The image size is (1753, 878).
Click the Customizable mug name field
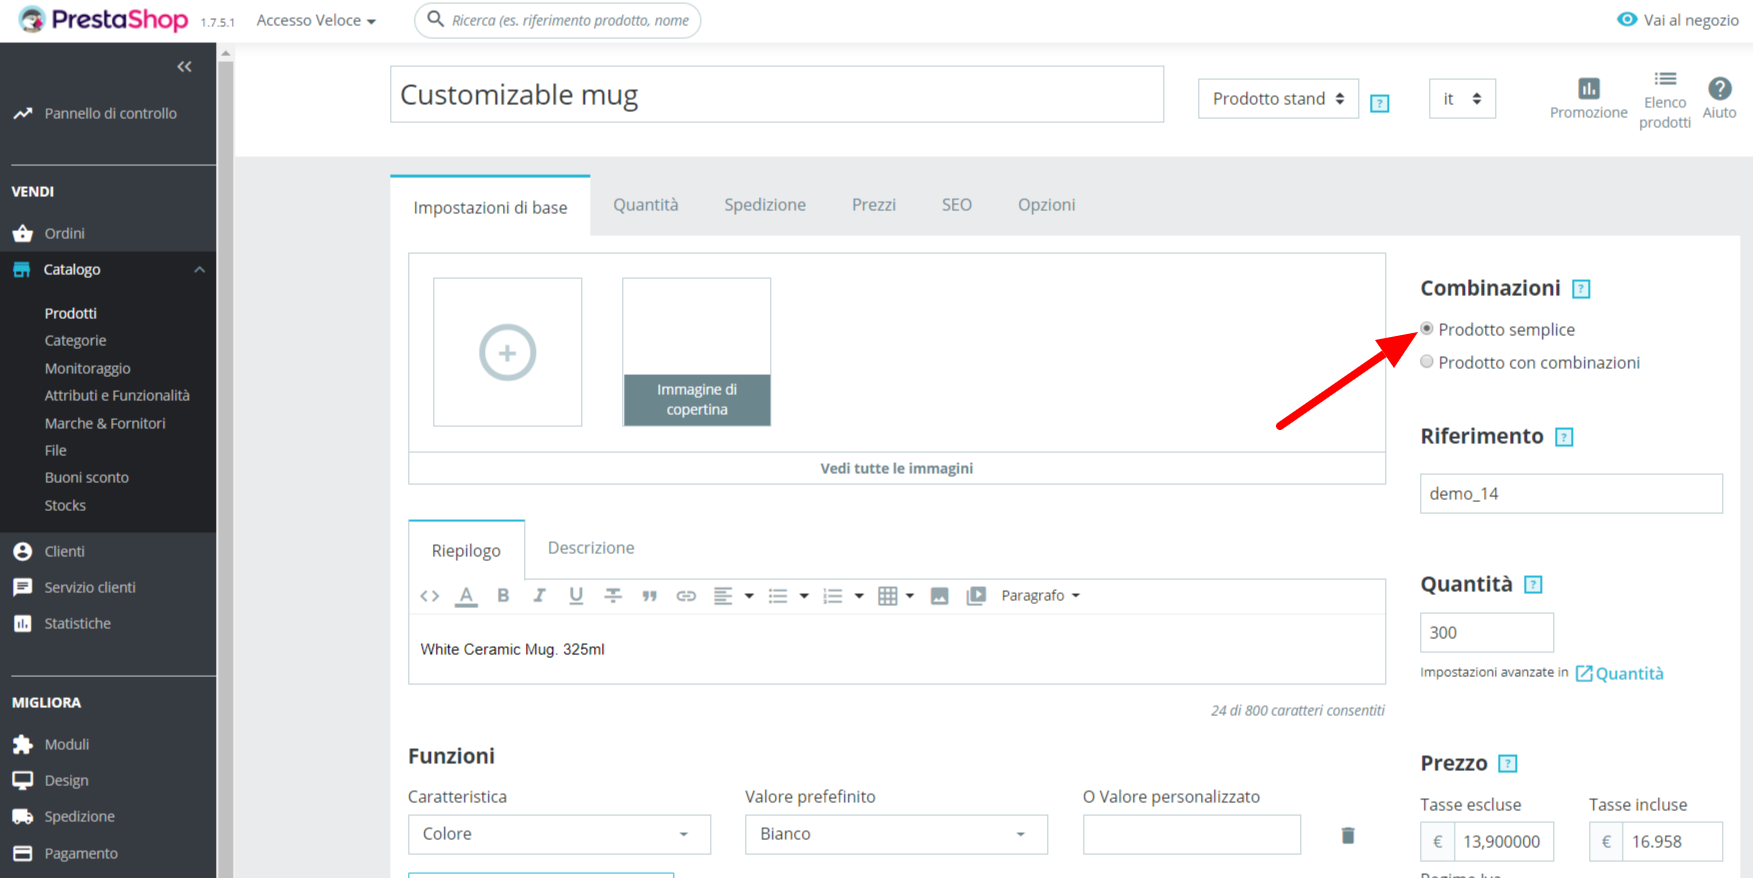click(x=777, y=94)
